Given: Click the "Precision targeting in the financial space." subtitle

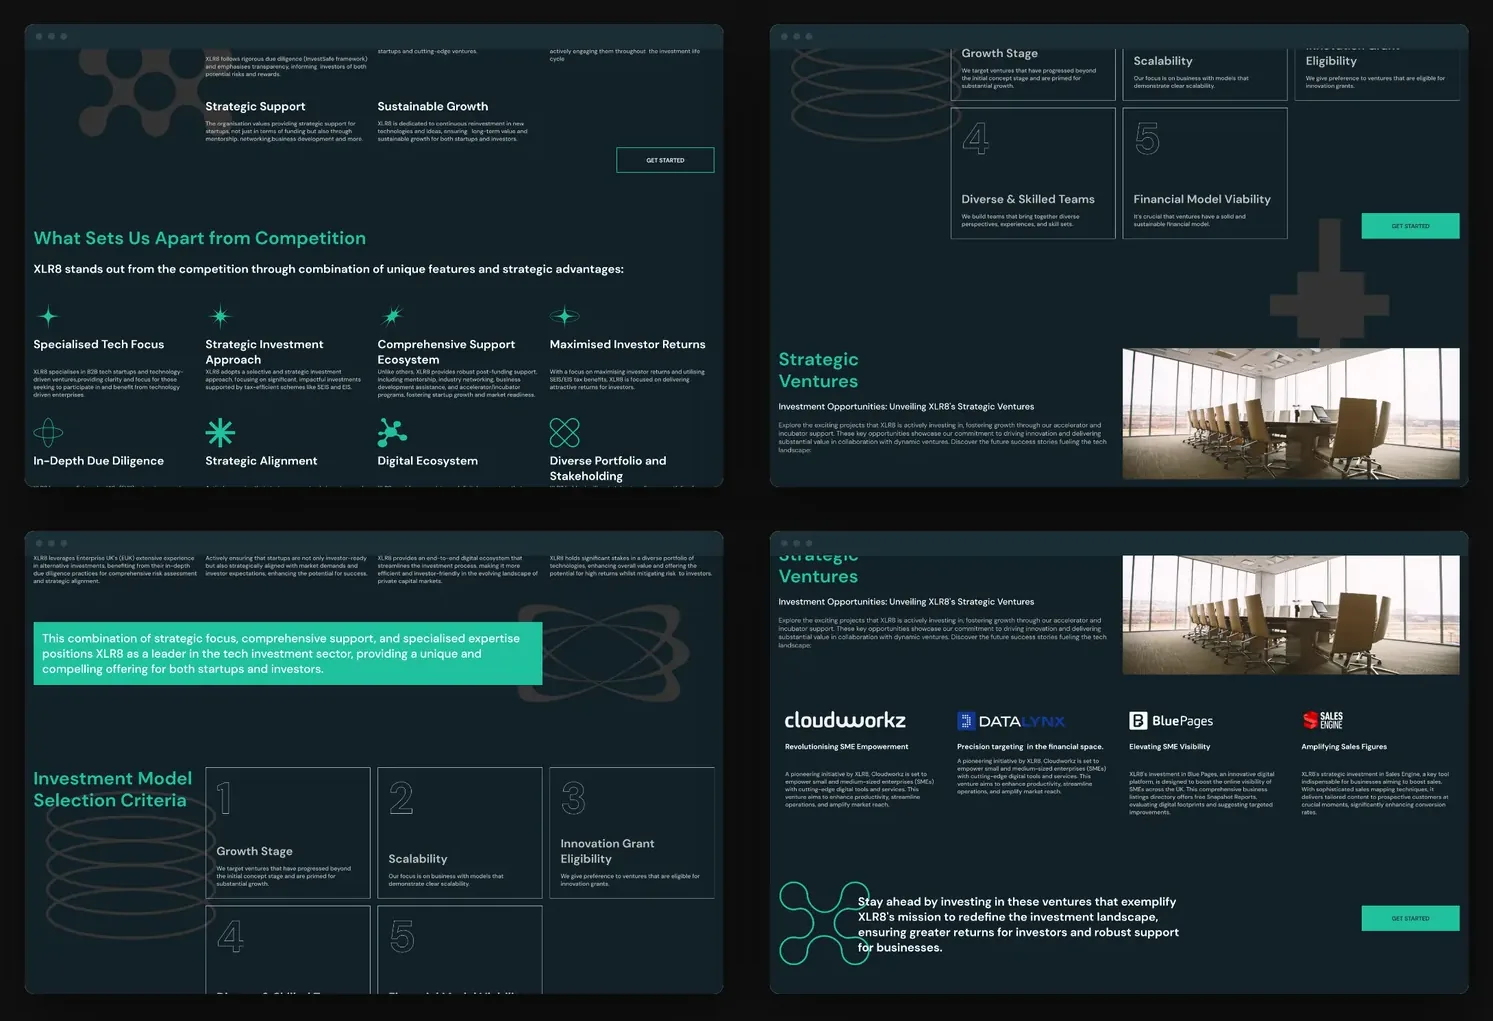Looking at the screenshot, I should click(1030, 747).
